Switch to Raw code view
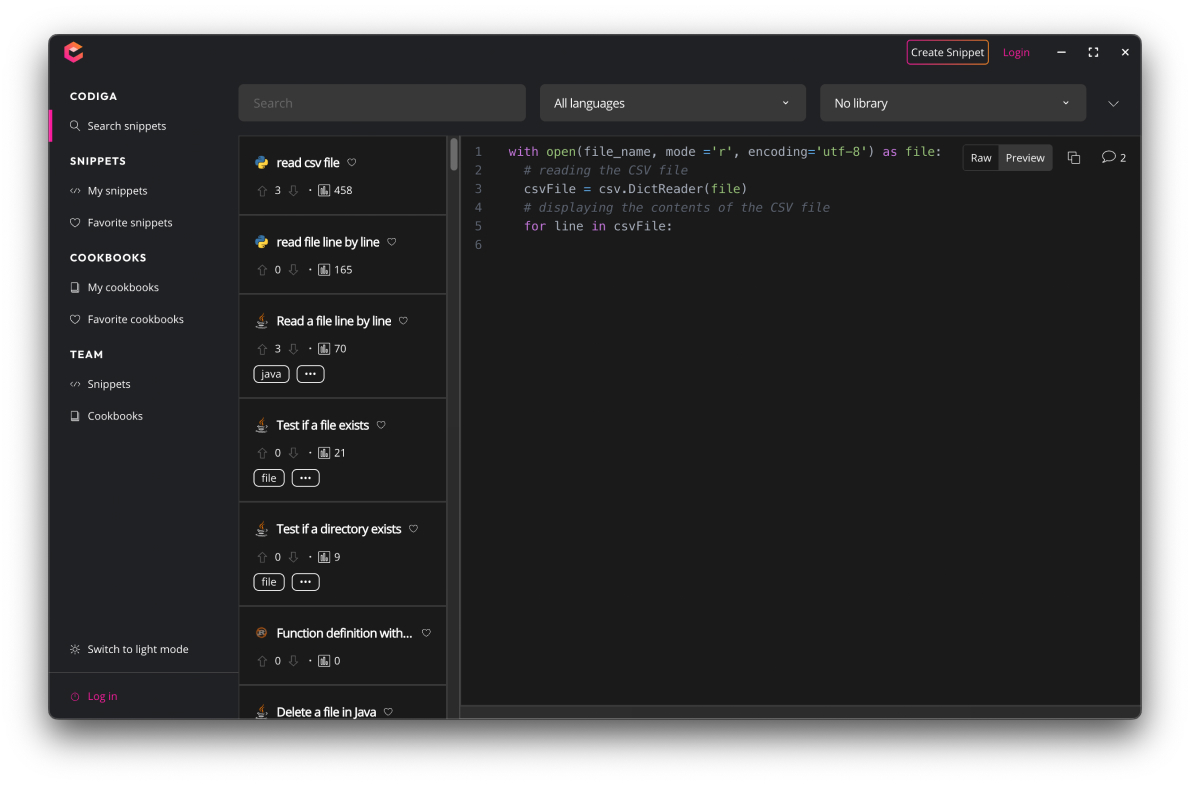Viewport: 1190px width, 785px height. coord(981,158)
